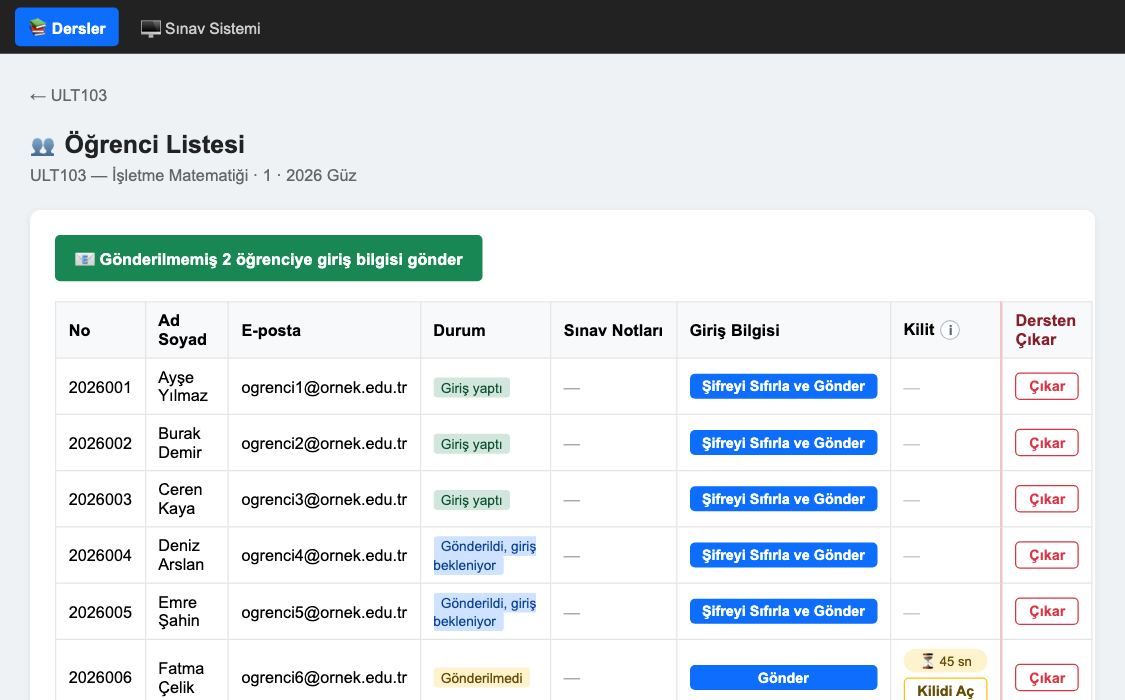
Task: Click the Kilit info icon
Action: tap(949, 330)
